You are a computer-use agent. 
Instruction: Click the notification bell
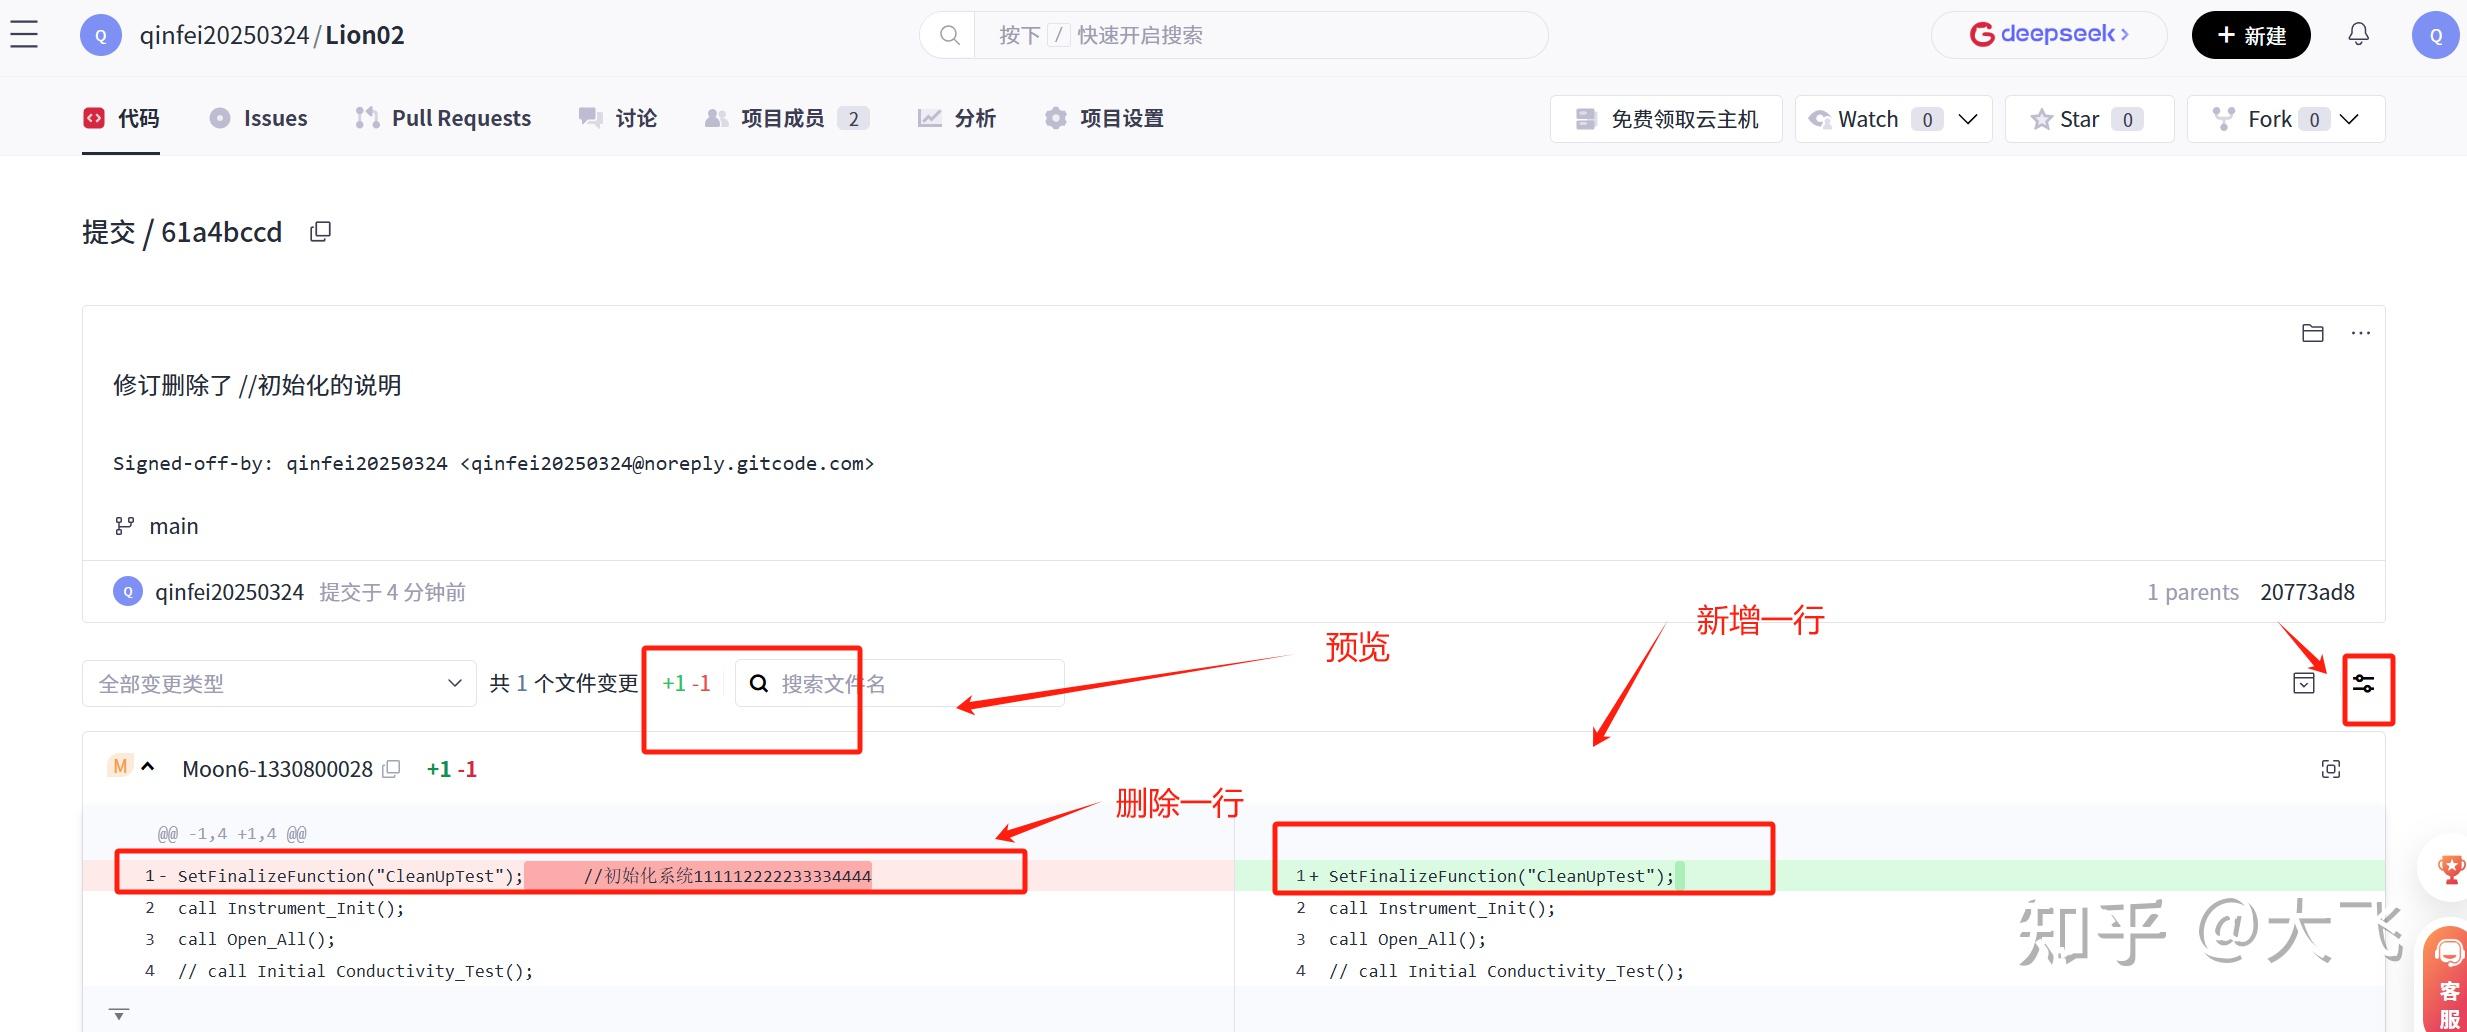(x=2357, y=34)
